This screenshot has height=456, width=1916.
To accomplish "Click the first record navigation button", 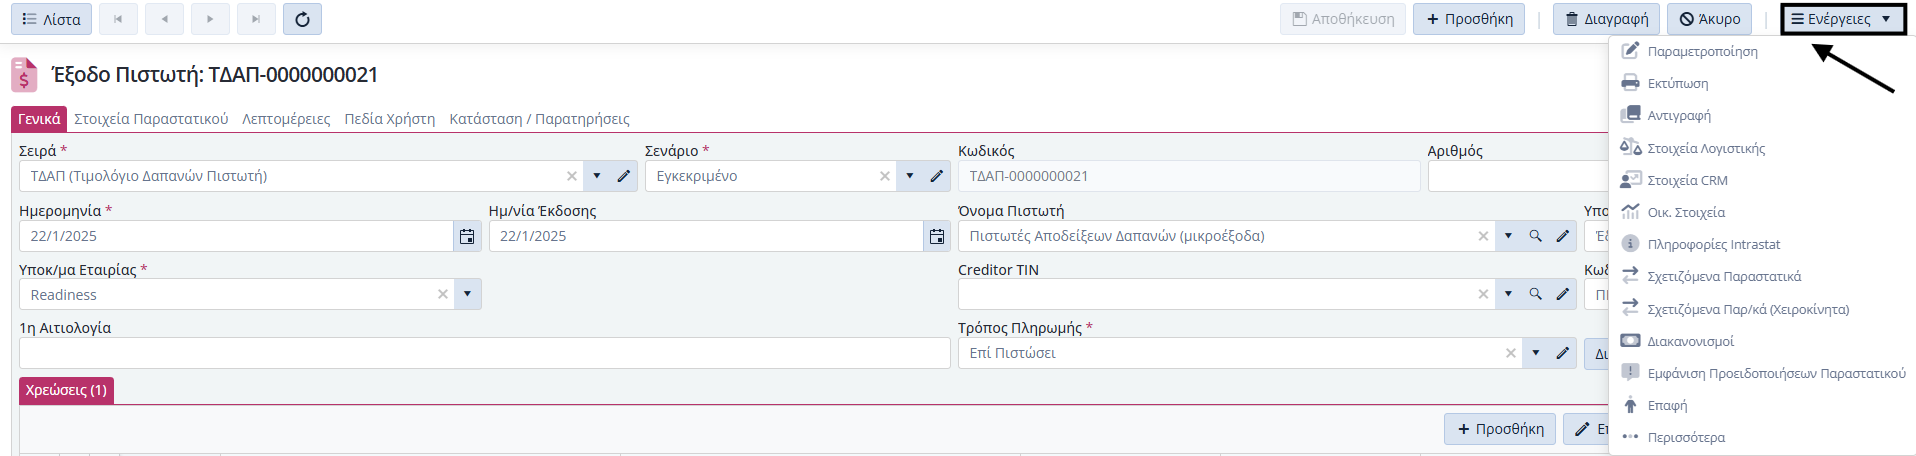I will coord(118,19).
